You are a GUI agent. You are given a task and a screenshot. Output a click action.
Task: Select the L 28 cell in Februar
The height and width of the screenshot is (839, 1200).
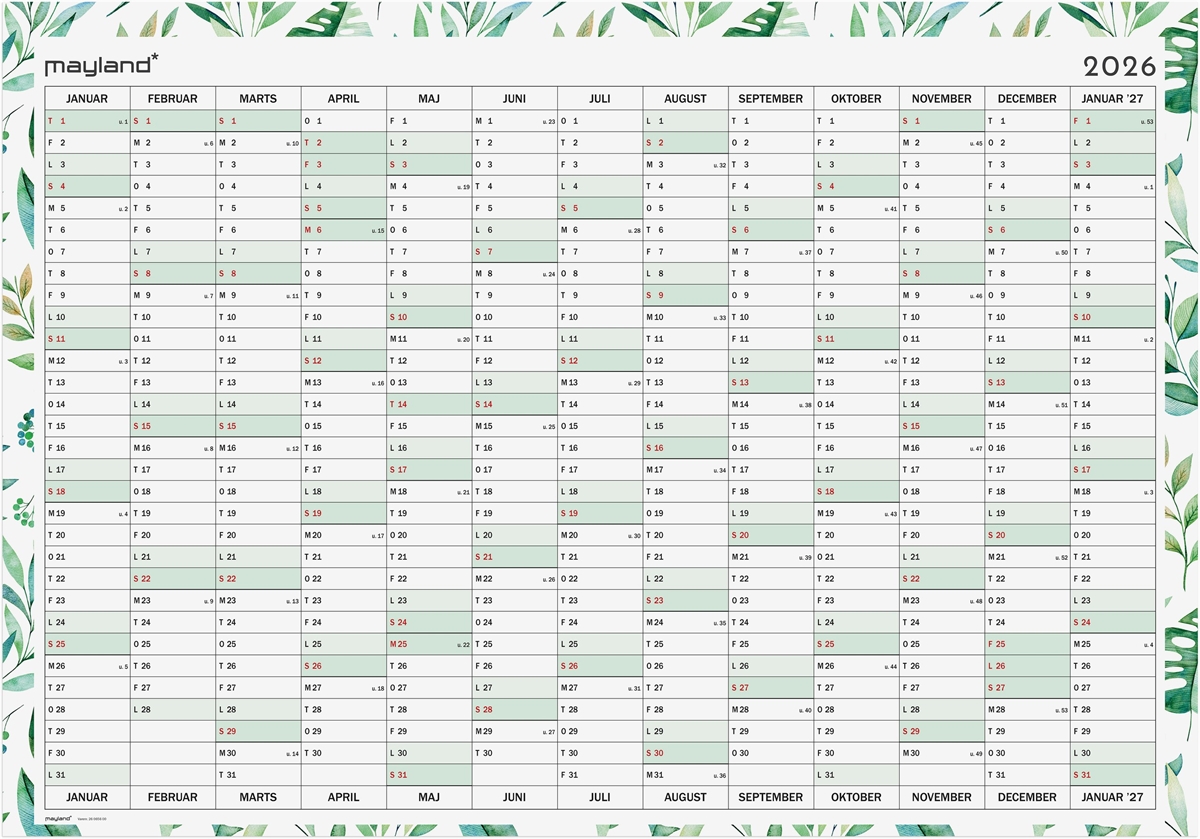click(172, 710)
